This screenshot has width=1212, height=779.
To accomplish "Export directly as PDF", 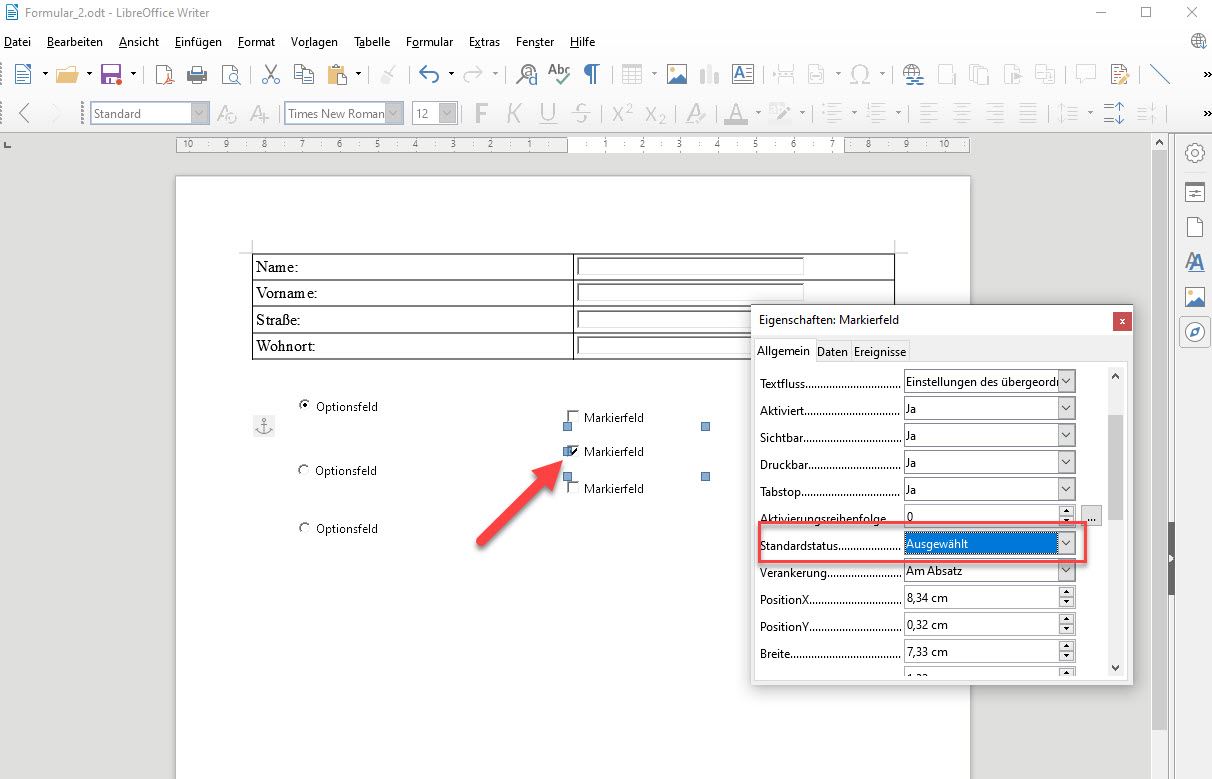I will point(164,74).
